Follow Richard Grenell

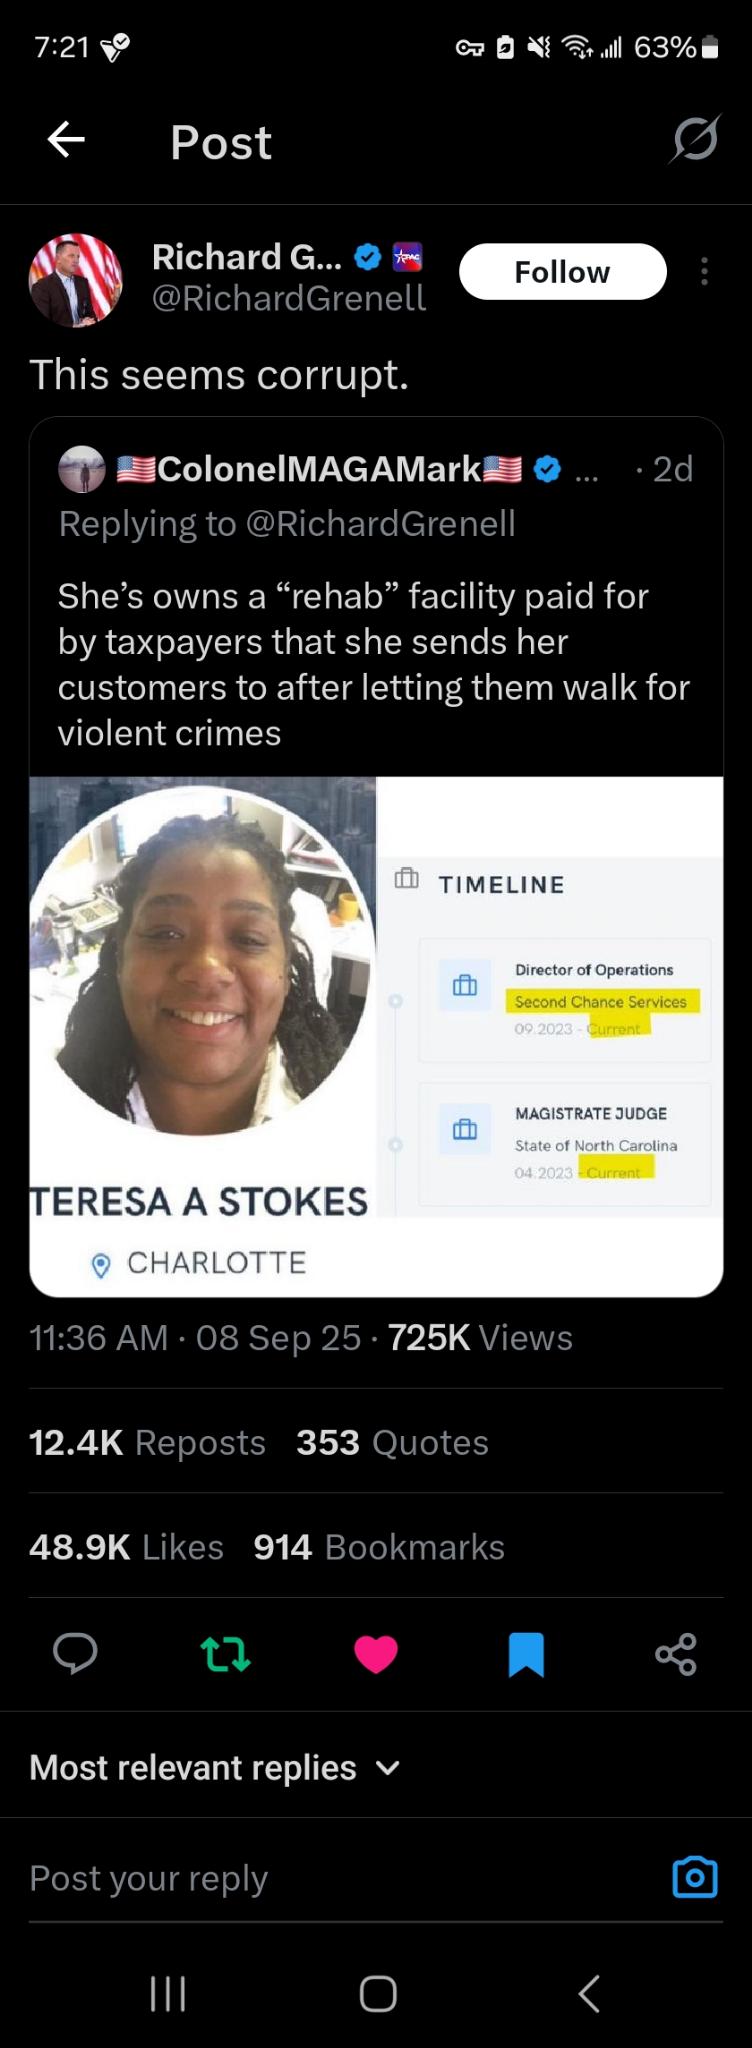click(563, 271)
